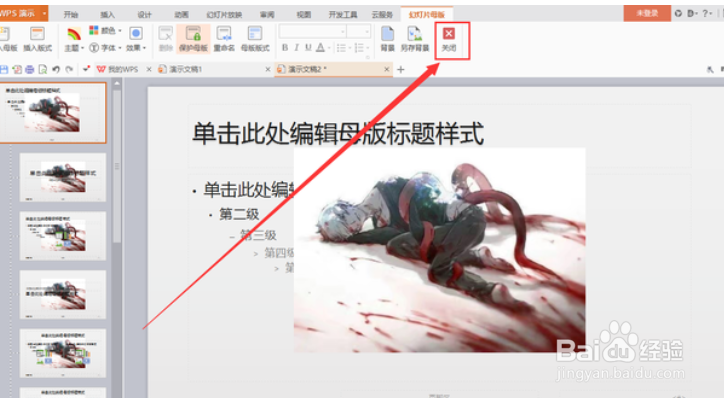Click the bullet list icon
The height and width of the screenshot is (398, 724).
pyautogui.click(x=341, y=48)
